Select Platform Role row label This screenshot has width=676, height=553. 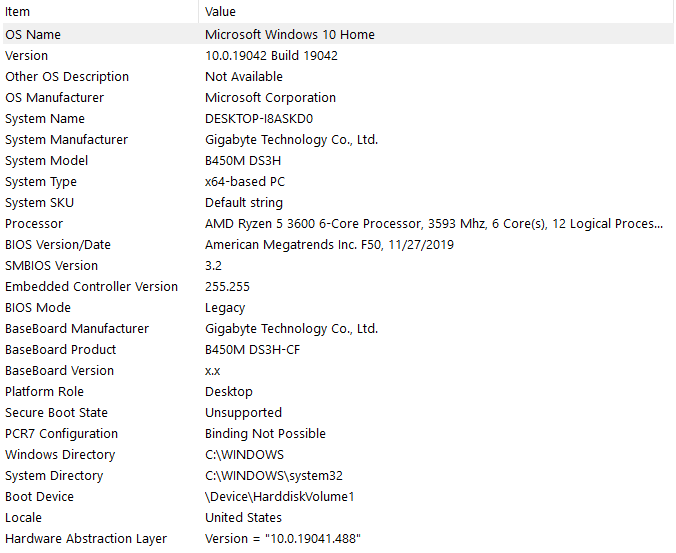click(44, 392)
